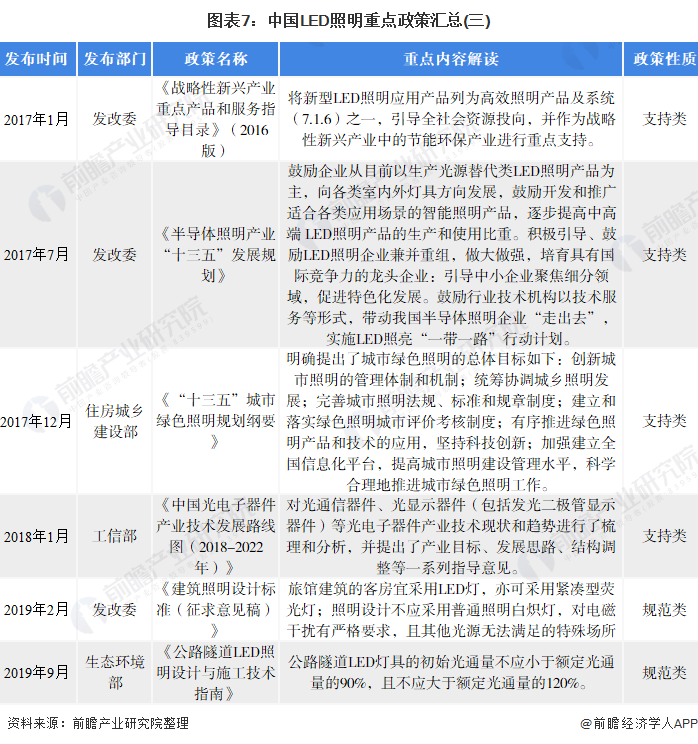Click the 2019年2月 date cell
The image size is (698, 744).
[37, 609]
